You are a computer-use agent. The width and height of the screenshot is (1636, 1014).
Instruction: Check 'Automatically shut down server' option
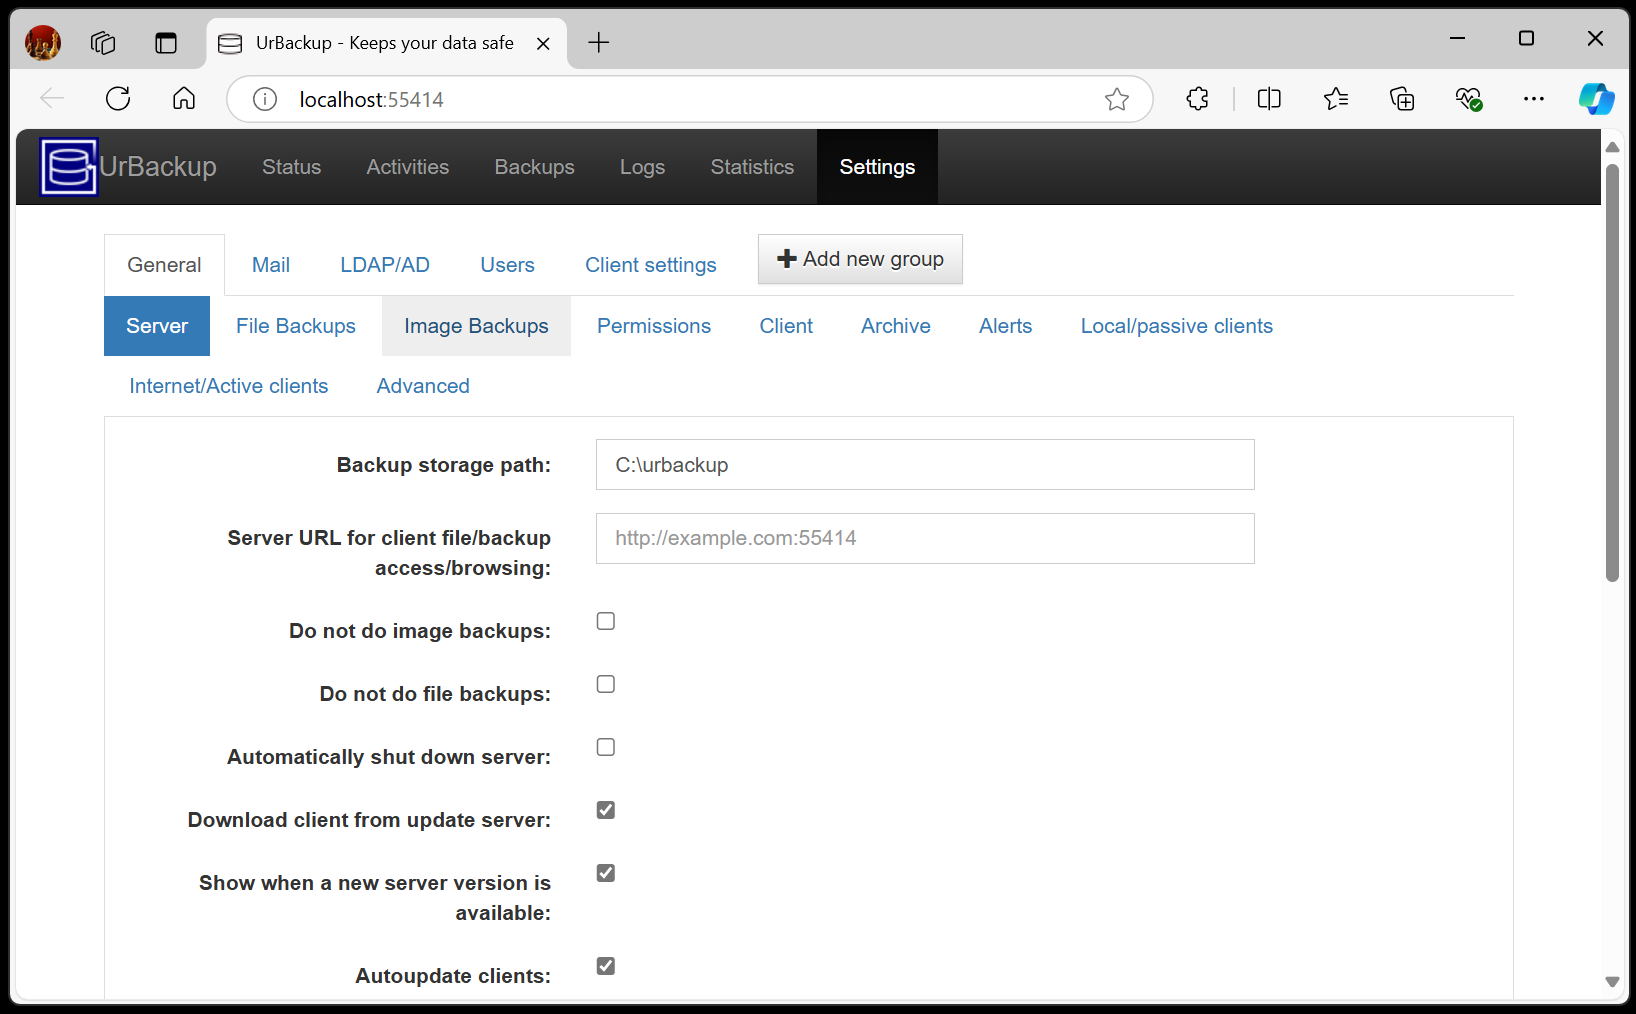click(606, 747)
